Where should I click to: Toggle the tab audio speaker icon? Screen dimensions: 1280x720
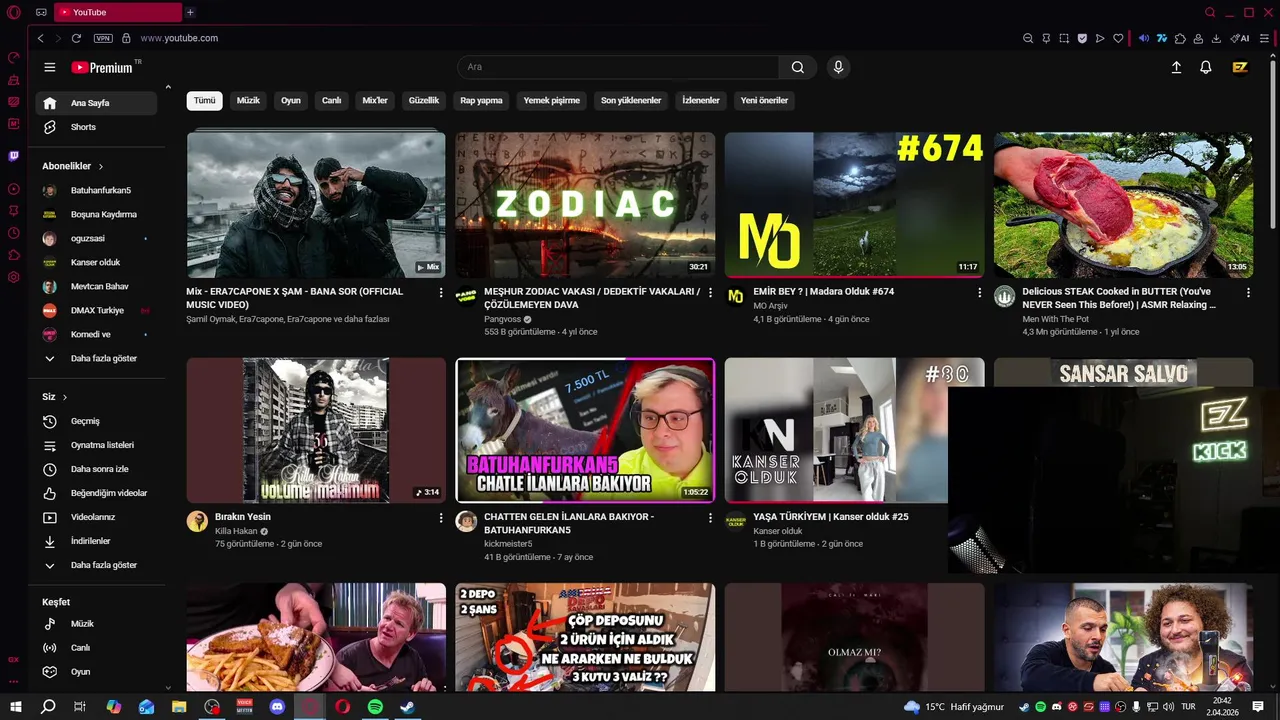[x=1144, y=38]
